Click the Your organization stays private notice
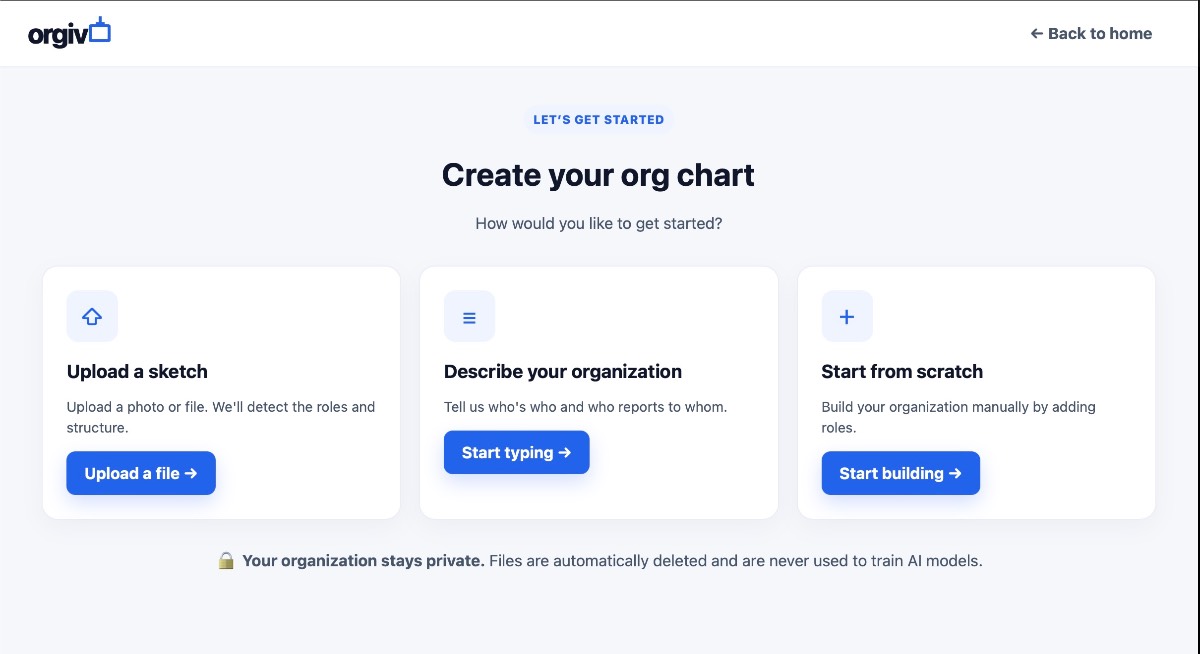Screen dimensions: 1200x654 pyautogui.click(x=363, y=561)
